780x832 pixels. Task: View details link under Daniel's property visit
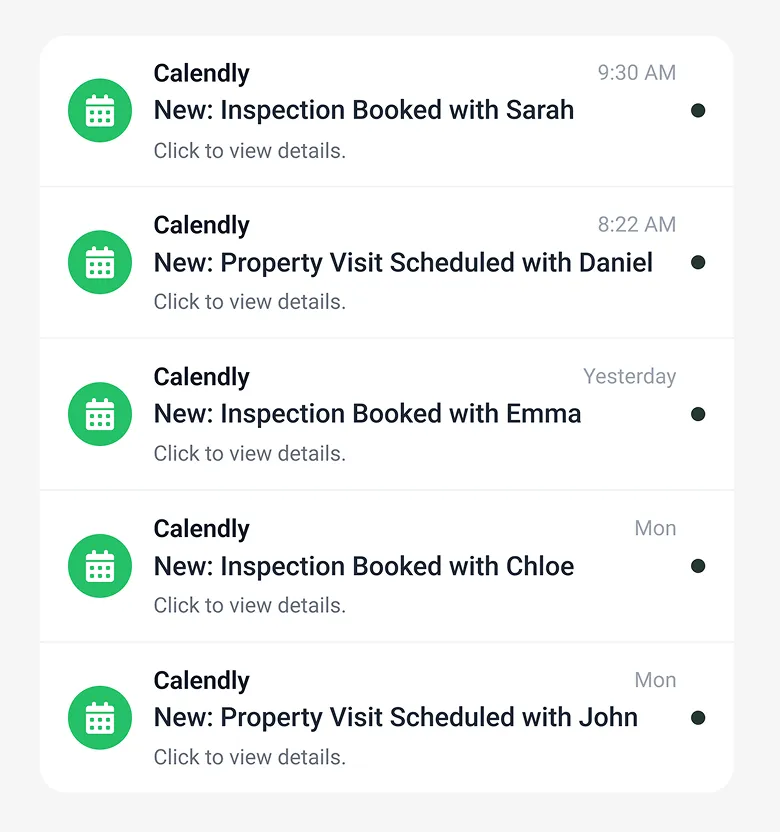coord(250,302)
